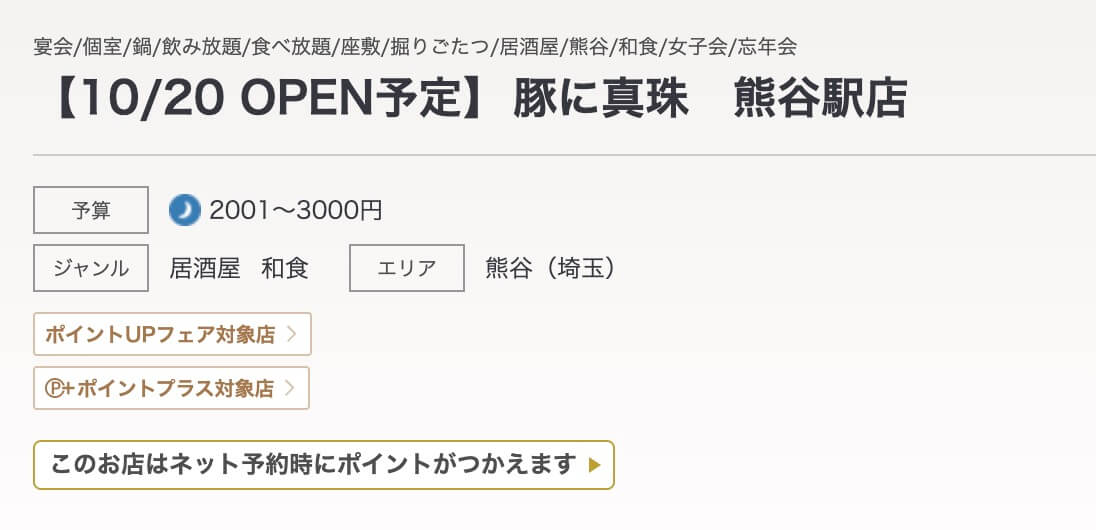The width and height of the screenshot is (1096, 530).
Task: Click 和食 in the ジャンル row
Action: (285, 268)
